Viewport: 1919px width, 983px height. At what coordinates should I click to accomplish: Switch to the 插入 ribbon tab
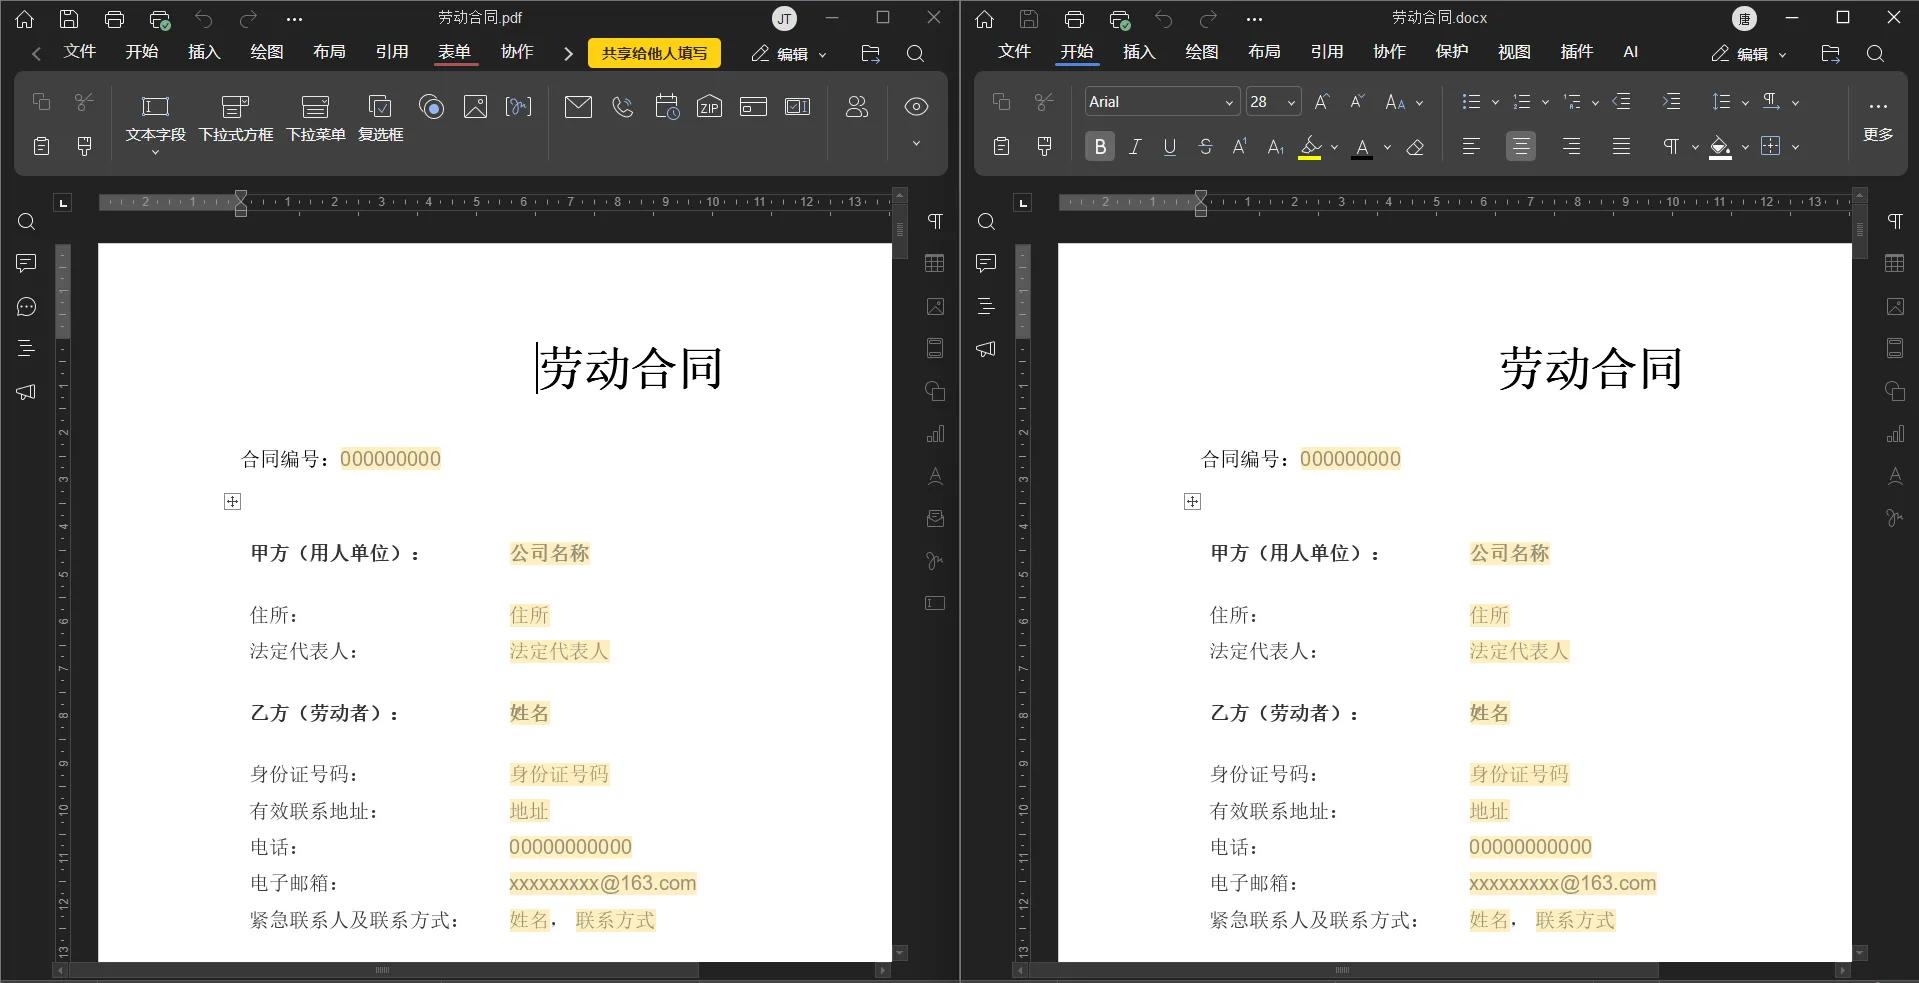[x=1137, y=52]
